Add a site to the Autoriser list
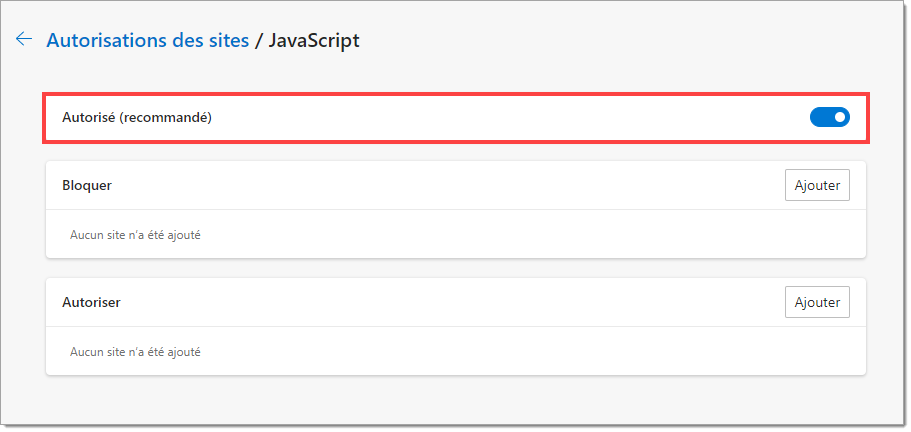This screenshot has width=911, height=432. click(817, 302)
